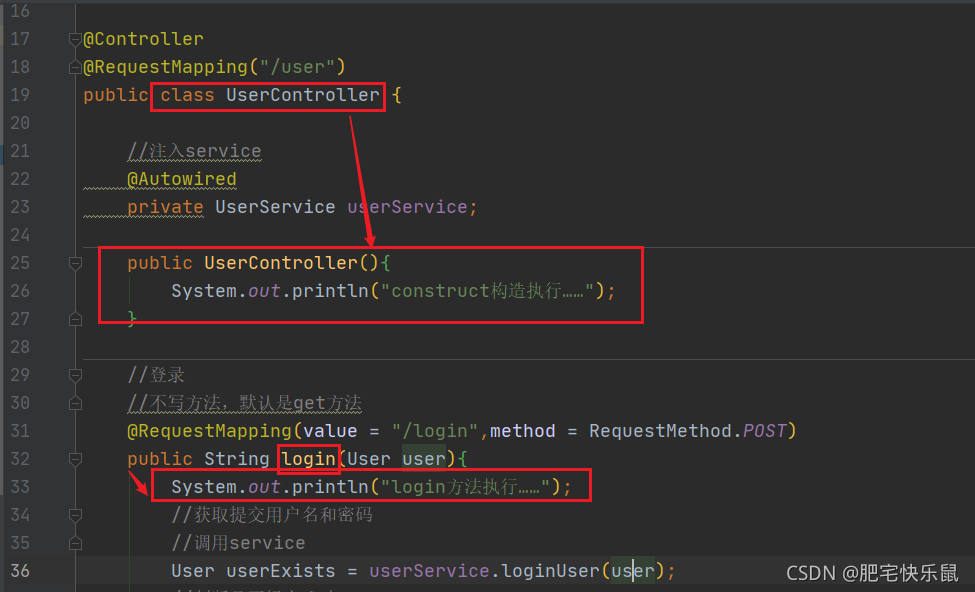
Task: Click the String return type on line 32
Action: (x=236, y=459)
